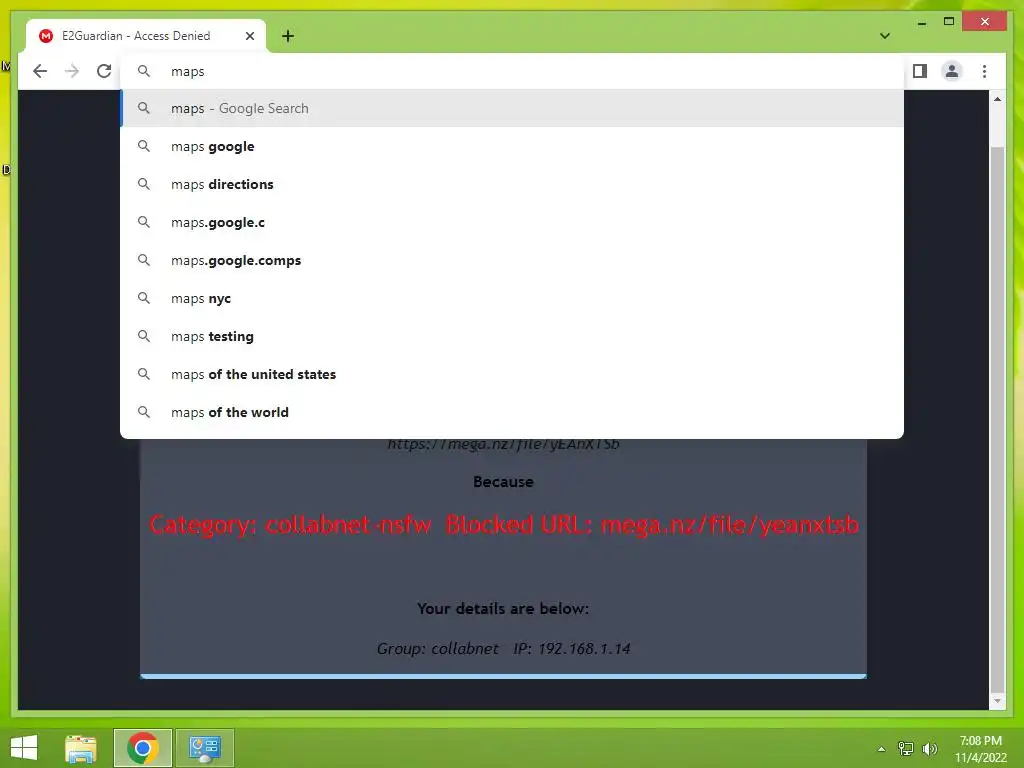
Task: Click the page scrollbar thumb
Action: (997, 418)
